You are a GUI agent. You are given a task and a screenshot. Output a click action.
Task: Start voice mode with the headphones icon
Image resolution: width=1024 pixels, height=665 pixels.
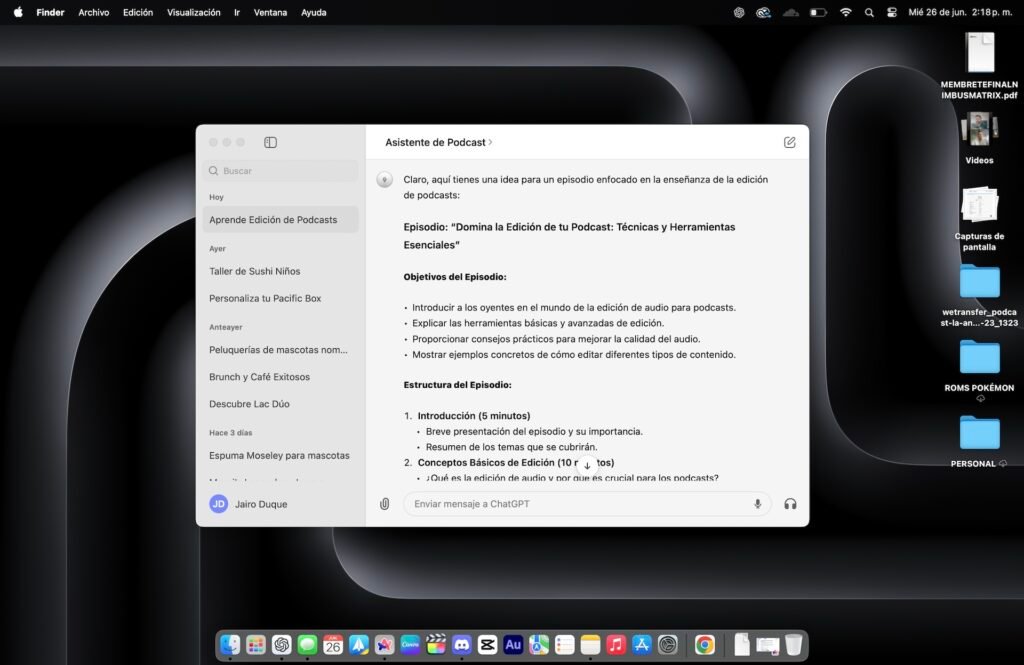790,504
